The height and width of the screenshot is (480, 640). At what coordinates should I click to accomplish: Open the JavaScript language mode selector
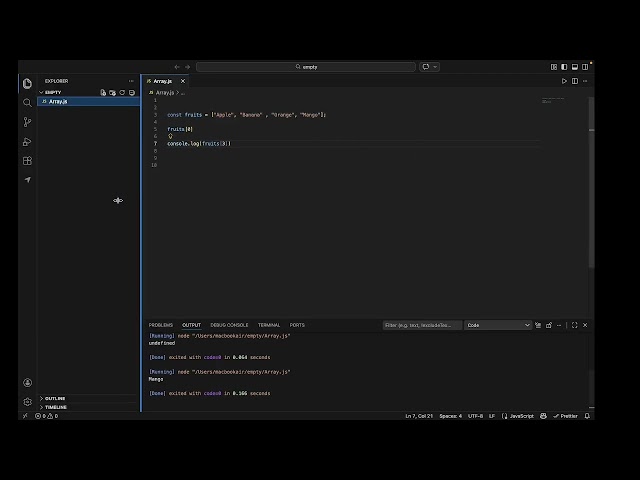[521, 416]
